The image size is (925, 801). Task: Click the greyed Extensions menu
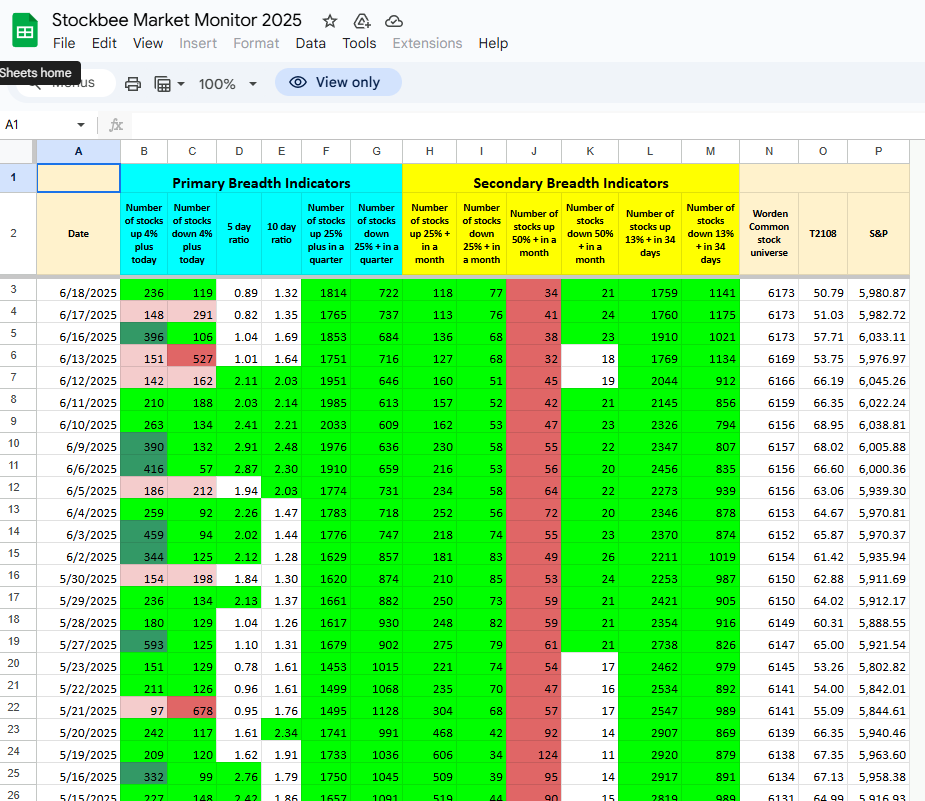pyautogui.click(x=427, y=44)
